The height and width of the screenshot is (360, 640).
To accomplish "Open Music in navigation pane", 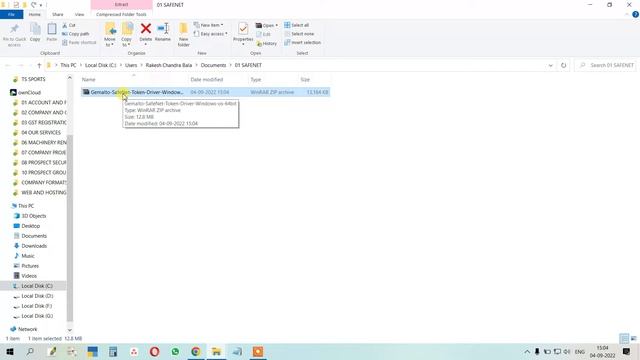I will 28,256.
